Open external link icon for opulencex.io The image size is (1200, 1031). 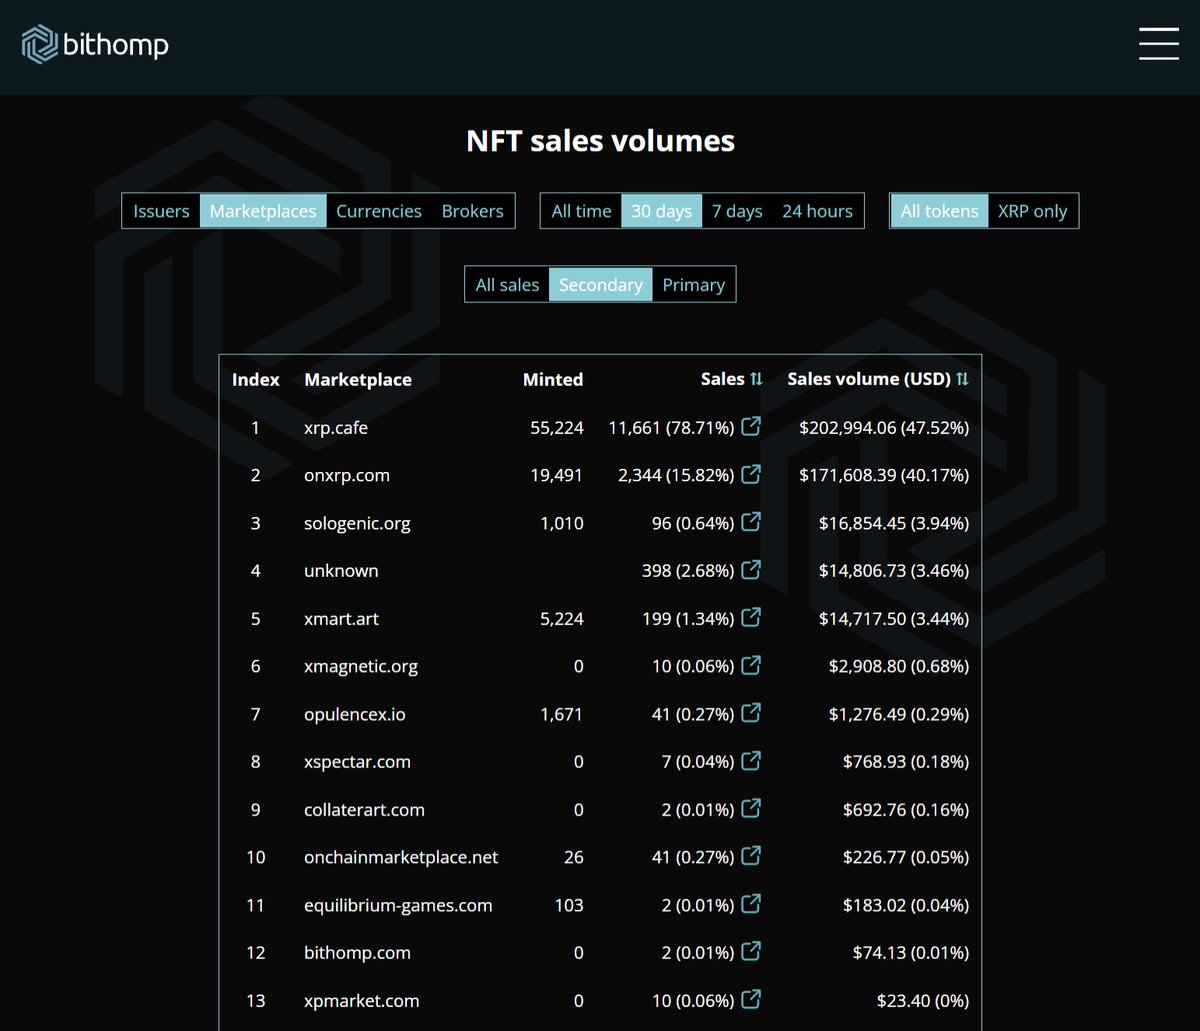751,713
